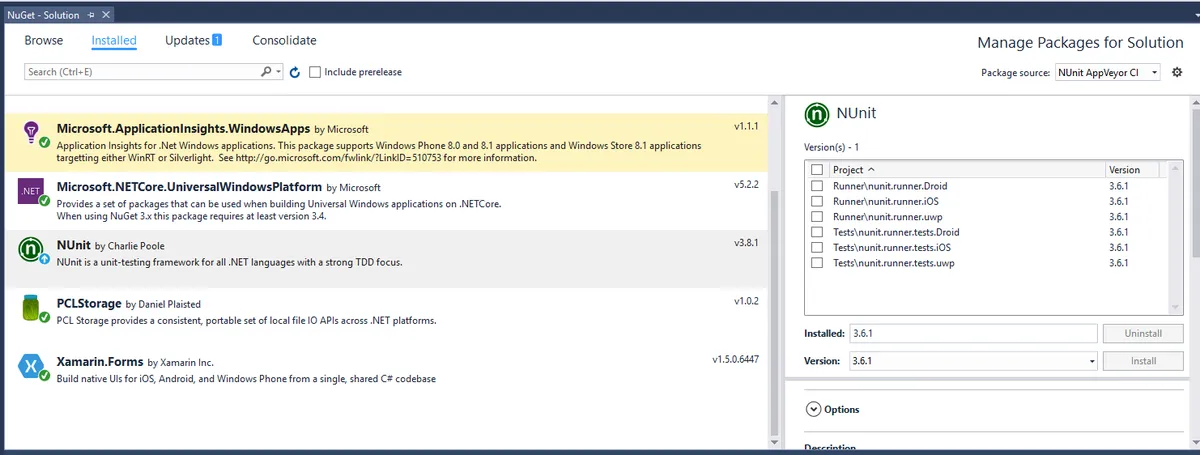Viewport: 1200px width, 455px height.
Task: Check Tests\nunit.runner.tests.uwp project
Action: click(817, 263)
